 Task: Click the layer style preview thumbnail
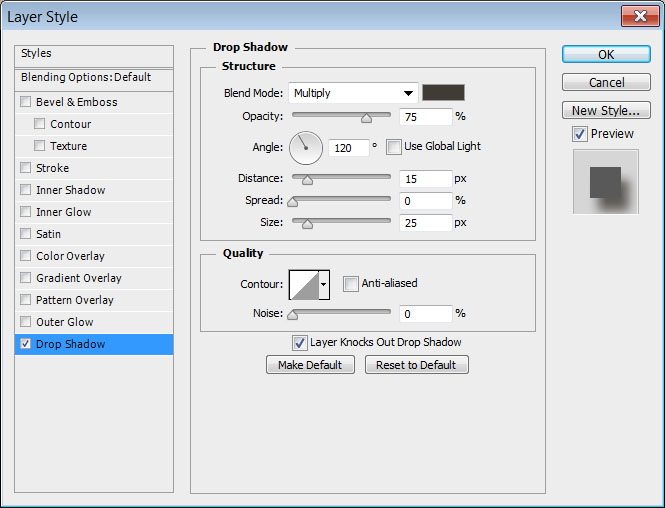[605, 181]
